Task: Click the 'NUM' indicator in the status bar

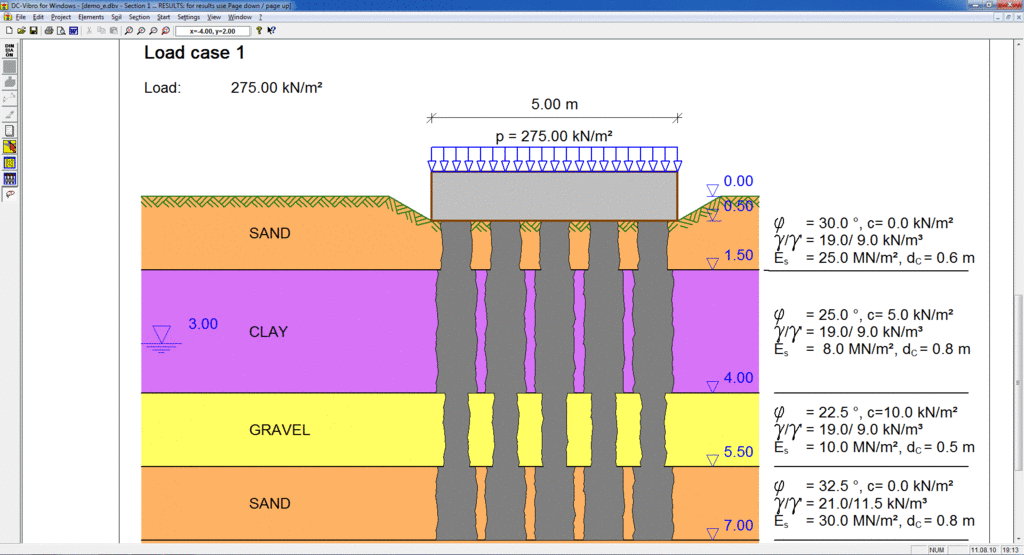Action: pos(937,550)
